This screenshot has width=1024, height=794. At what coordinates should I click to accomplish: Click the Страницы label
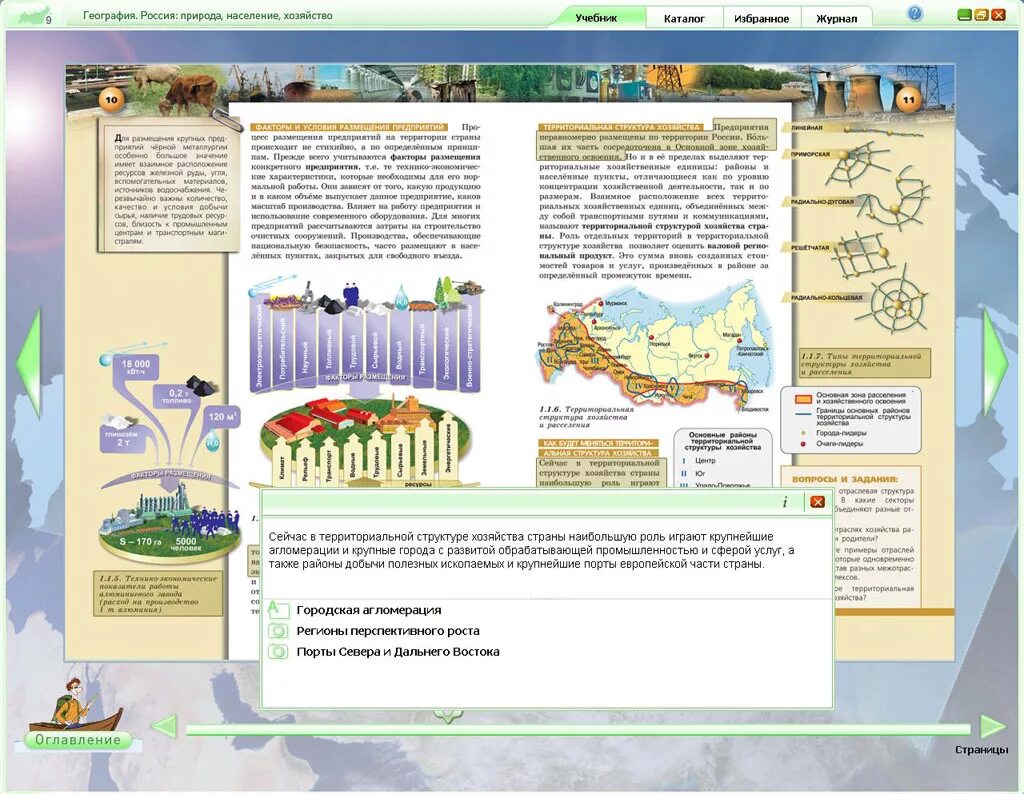click(x=981, y=750)
